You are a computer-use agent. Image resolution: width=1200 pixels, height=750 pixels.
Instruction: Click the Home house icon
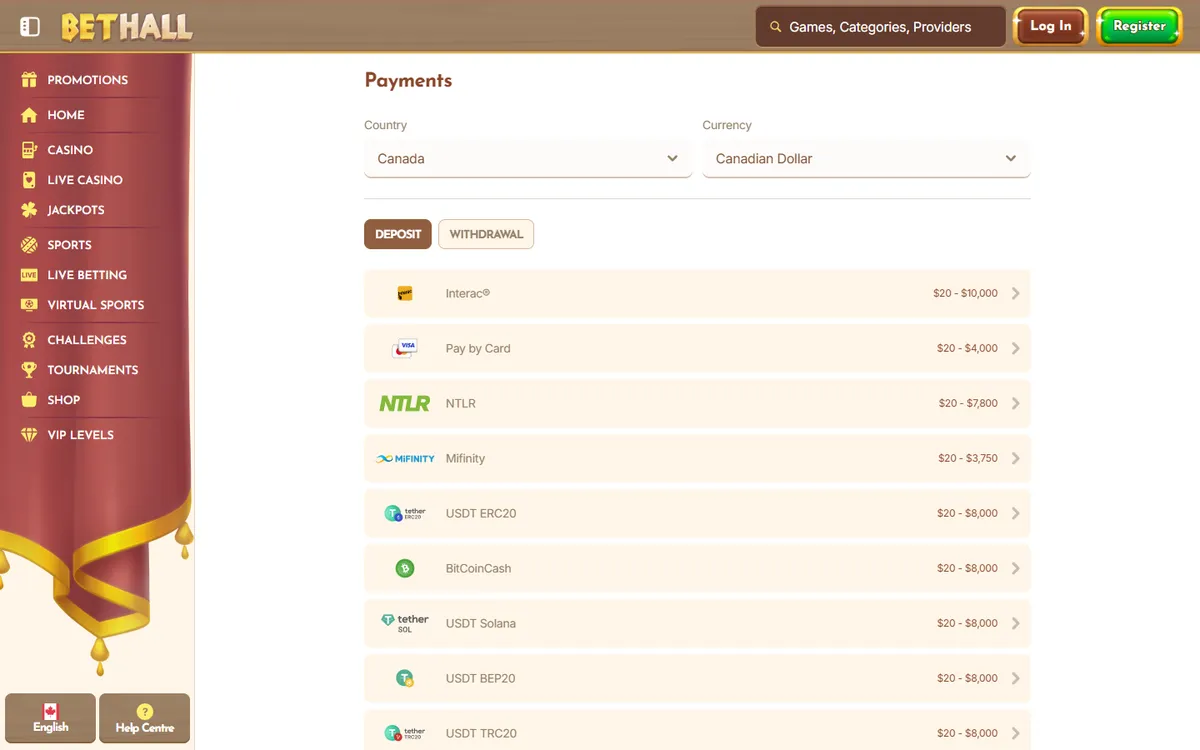pyautogui.click(x=29, y=115)
